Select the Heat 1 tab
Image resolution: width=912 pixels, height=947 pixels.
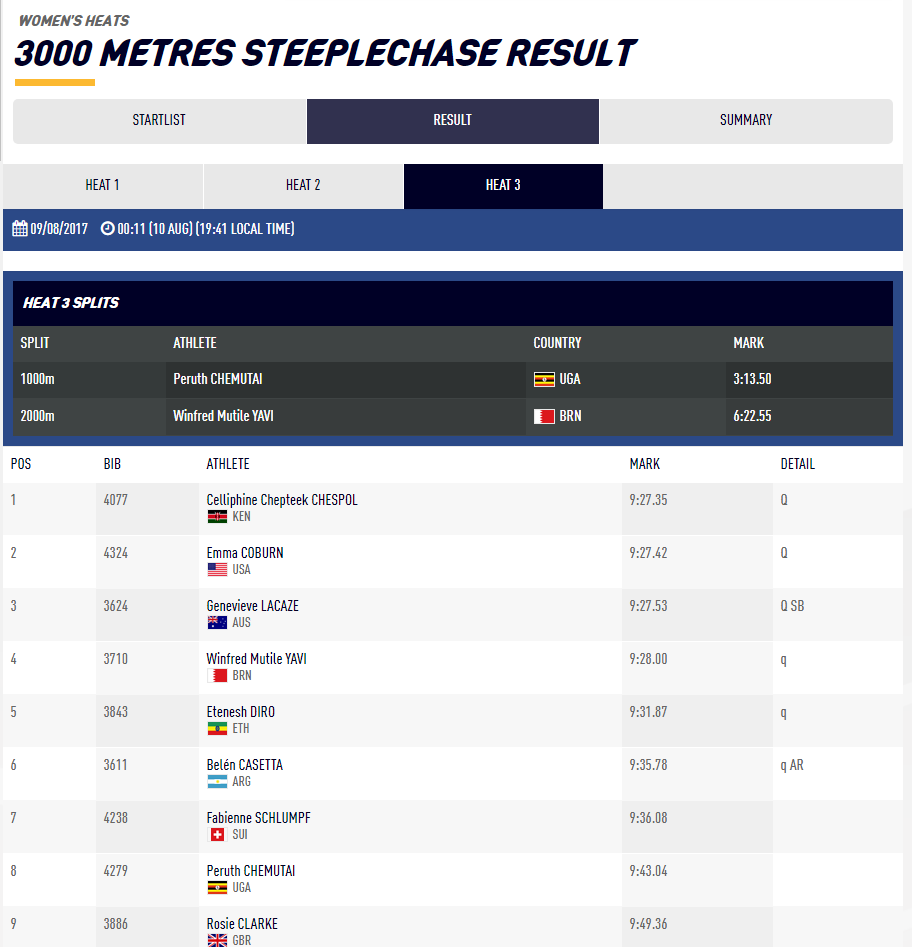(102, 185)
